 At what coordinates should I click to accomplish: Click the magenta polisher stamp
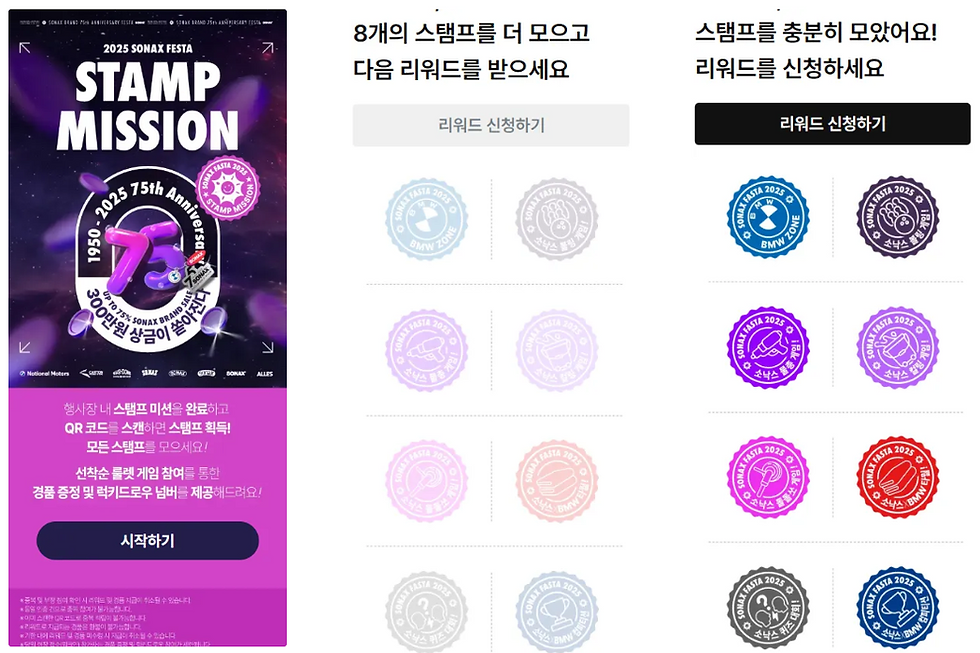click(768, 477)
